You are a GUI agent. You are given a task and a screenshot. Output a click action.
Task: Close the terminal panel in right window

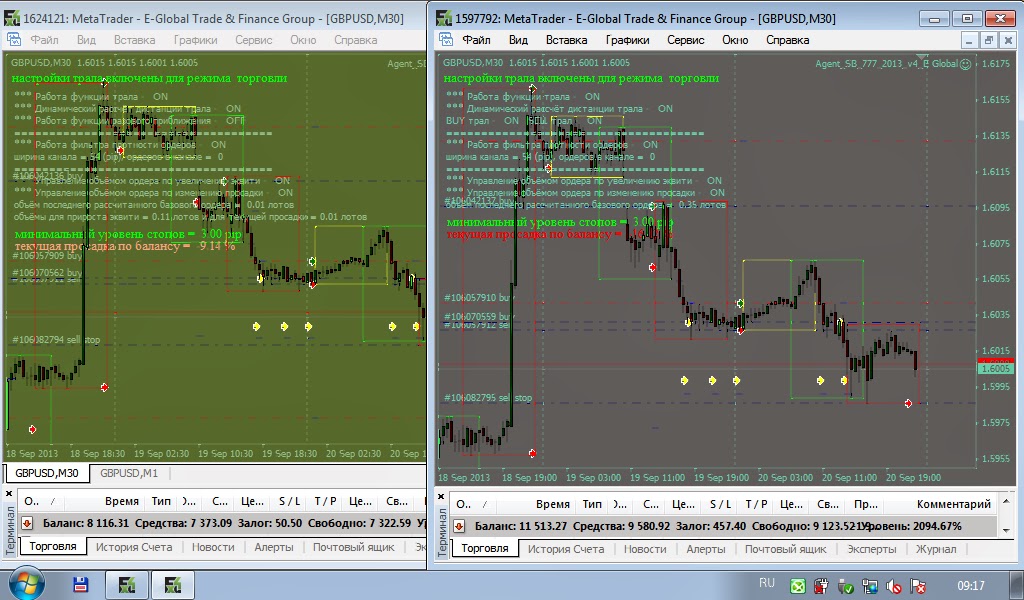440,496
